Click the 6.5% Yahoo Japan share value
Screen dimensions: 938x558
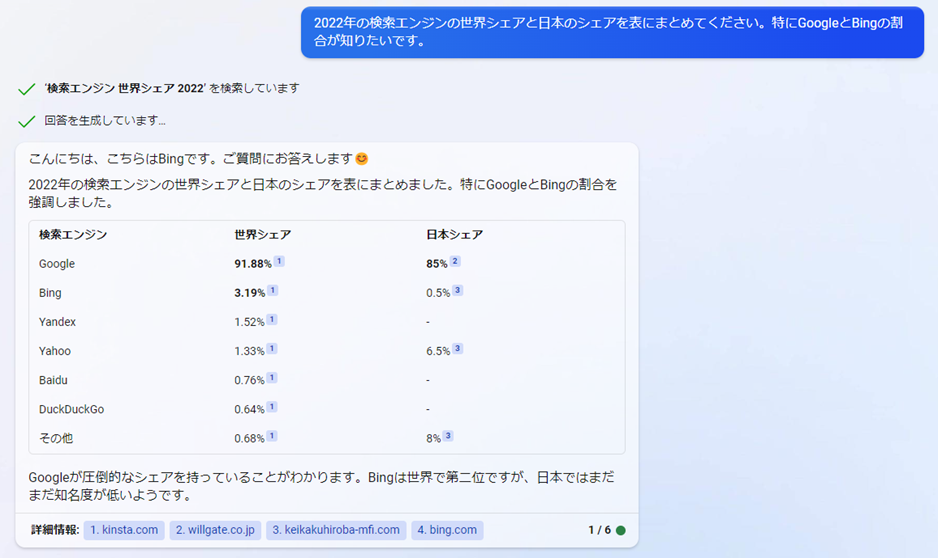click(438, 351)
